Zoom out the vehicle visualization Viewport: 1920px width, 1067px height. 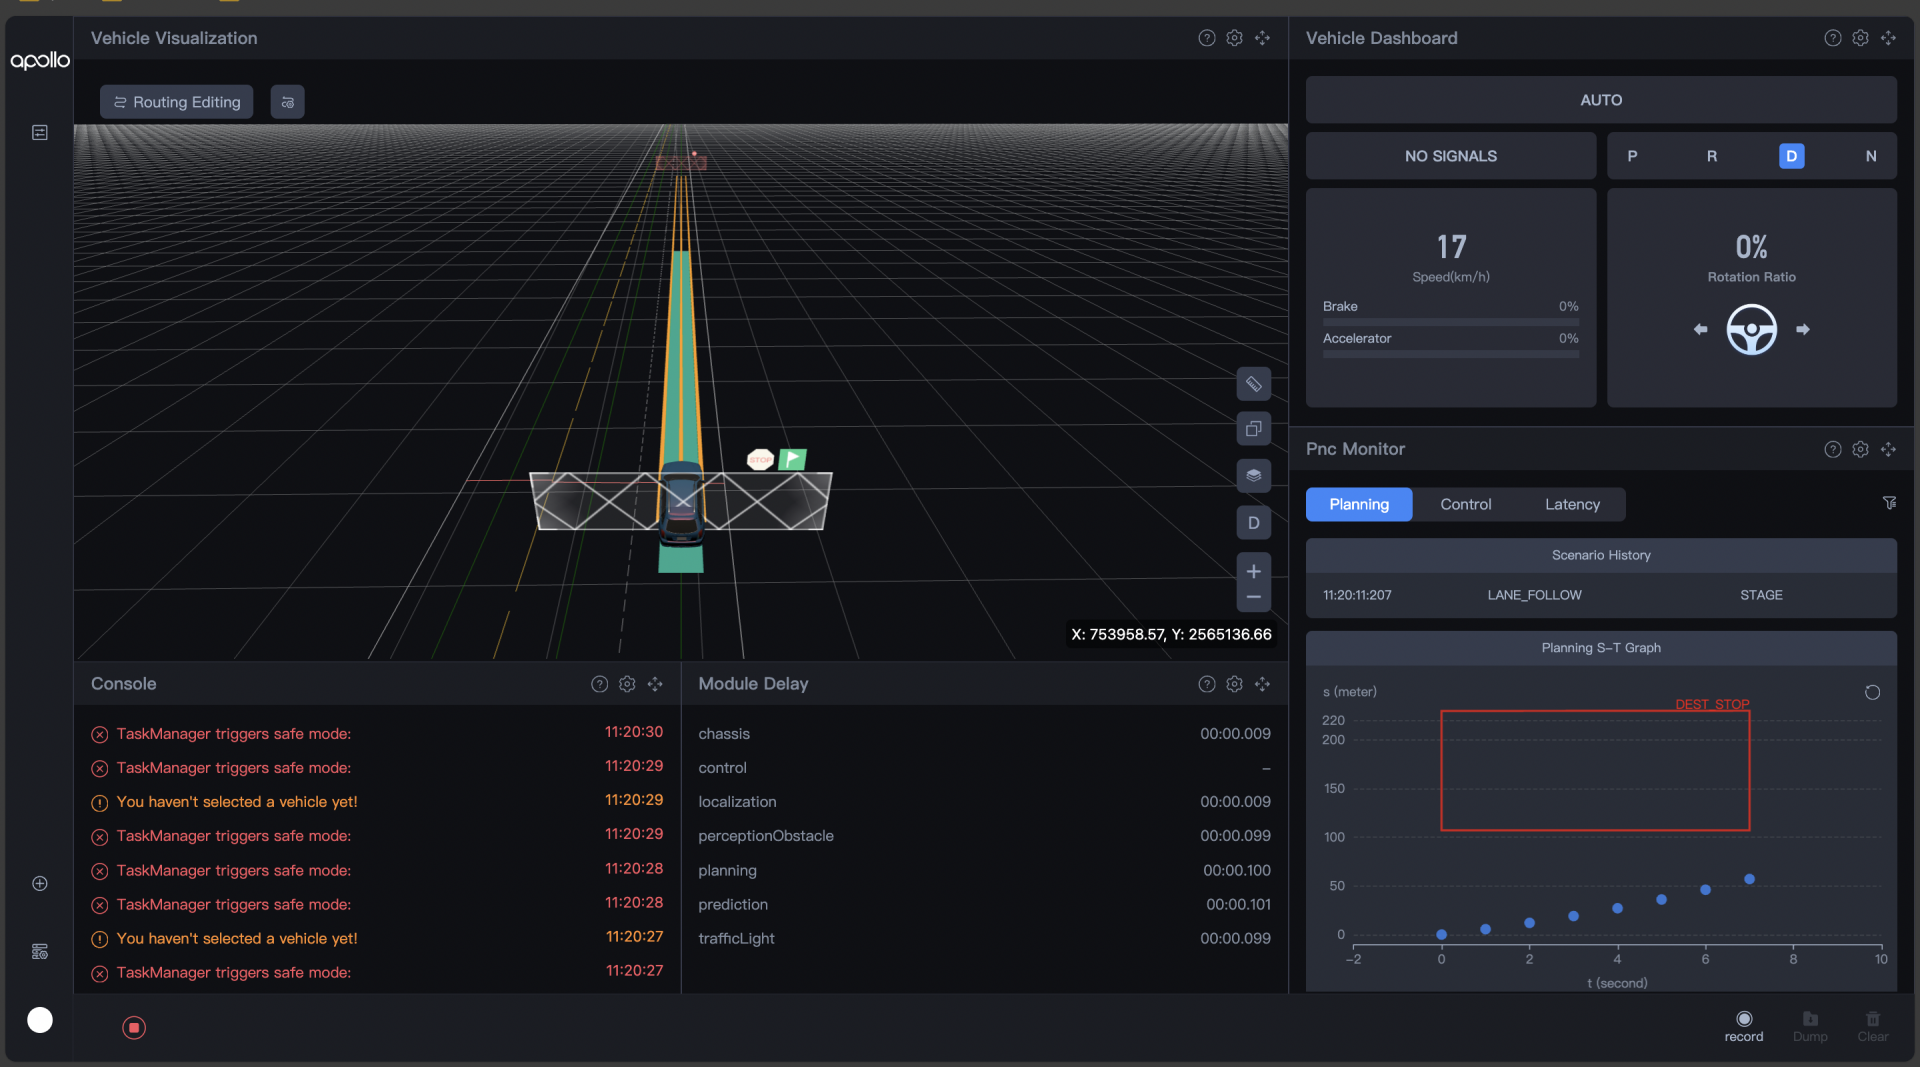tap(1253, 598)
